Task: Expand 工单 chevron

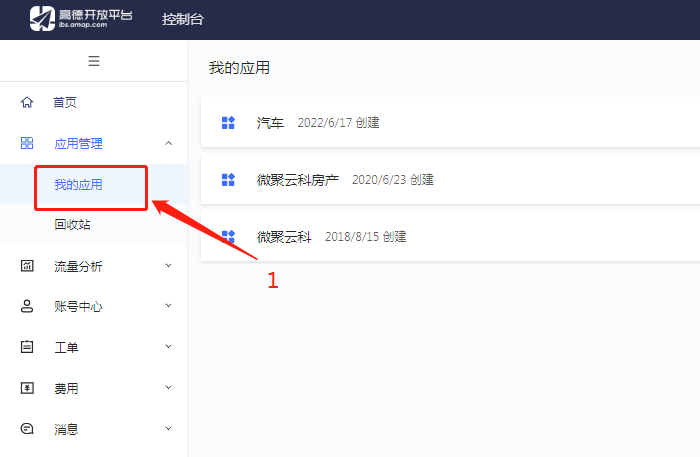Action: coord(168,347)
